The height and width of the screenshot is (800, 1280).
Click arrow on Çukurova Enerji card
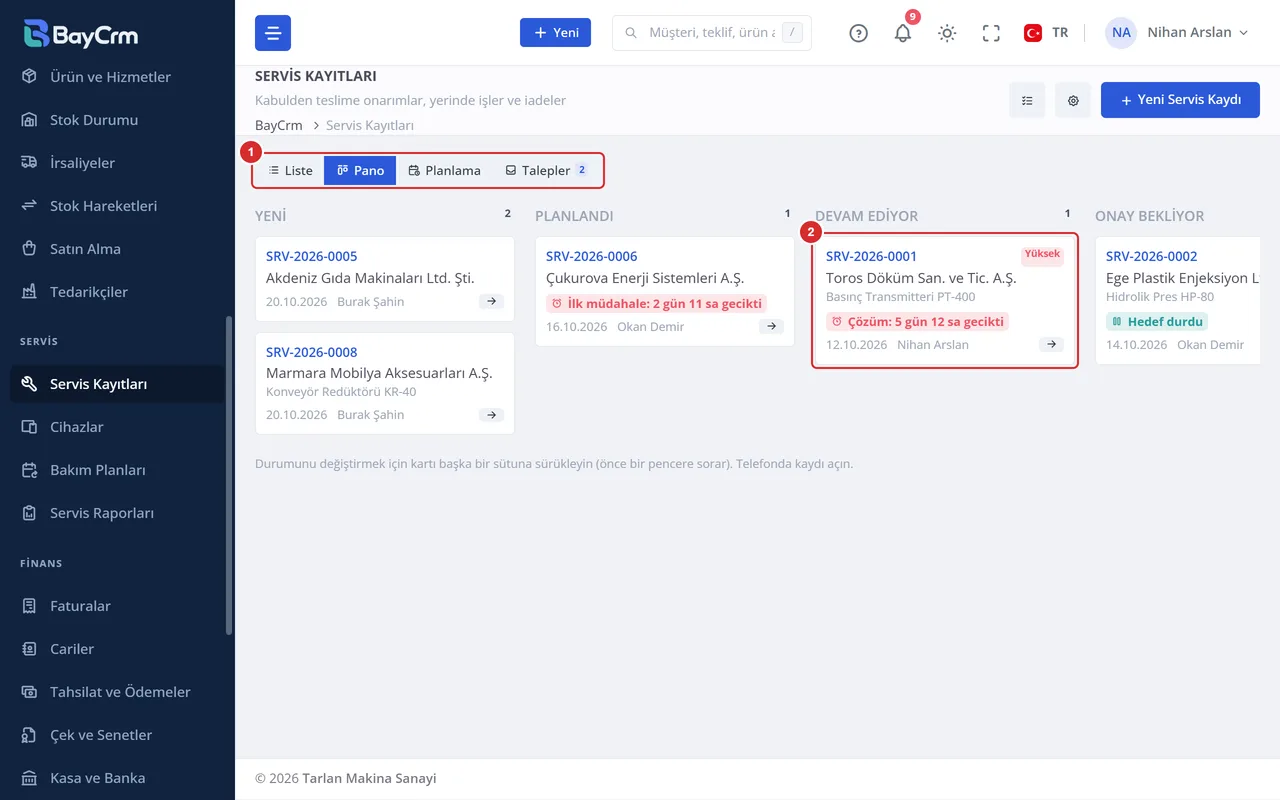771,326
